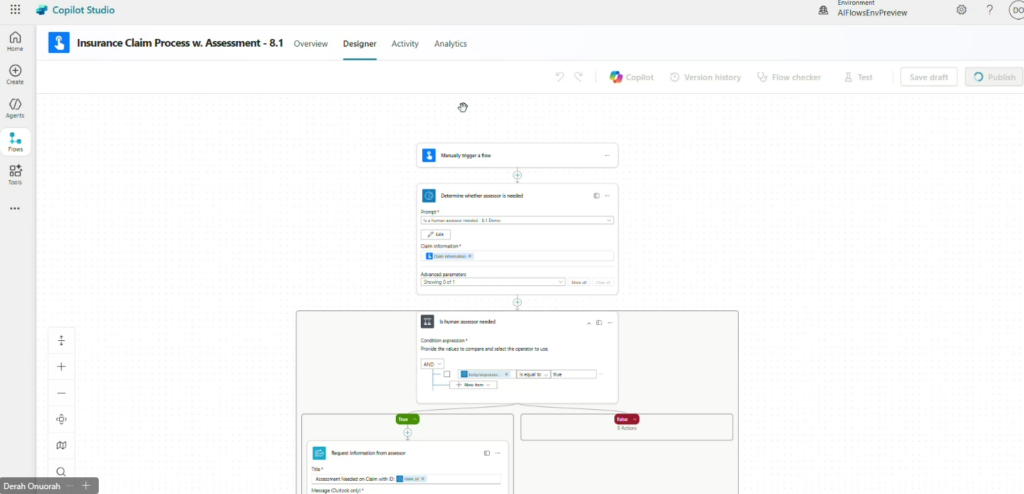Switch to the Activity tab

(405, 44)
